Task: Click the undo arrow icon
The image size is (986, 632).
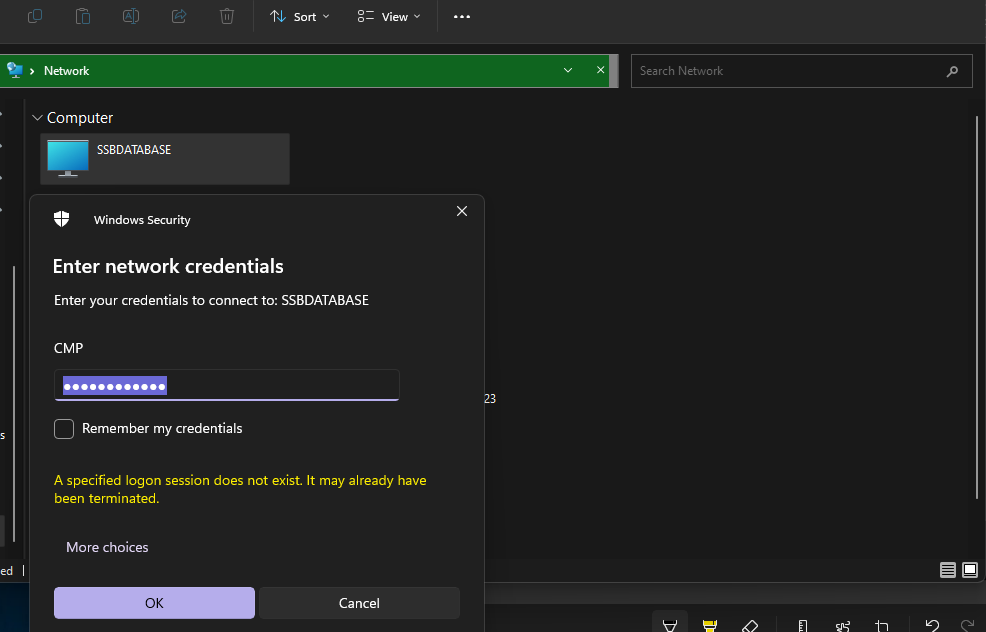Action: [x=932, y=626]
